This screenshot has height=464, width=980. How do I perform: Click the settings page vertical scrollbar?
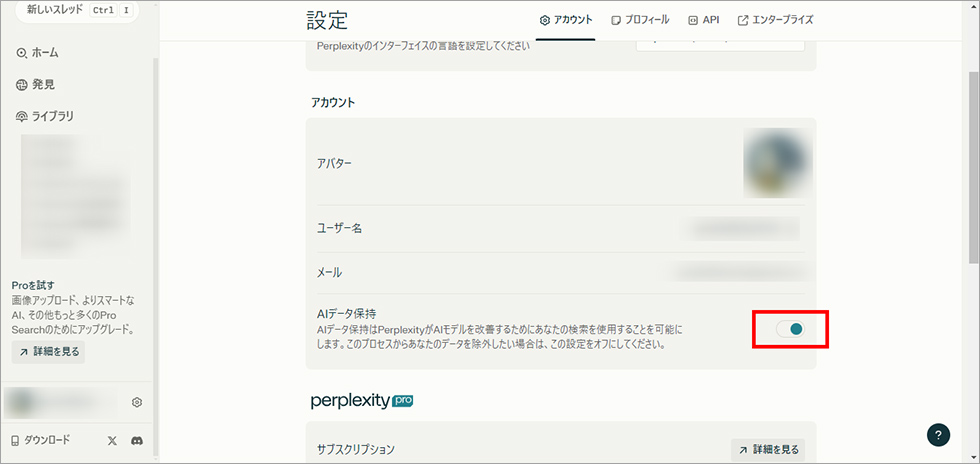(x=974, y=169)
